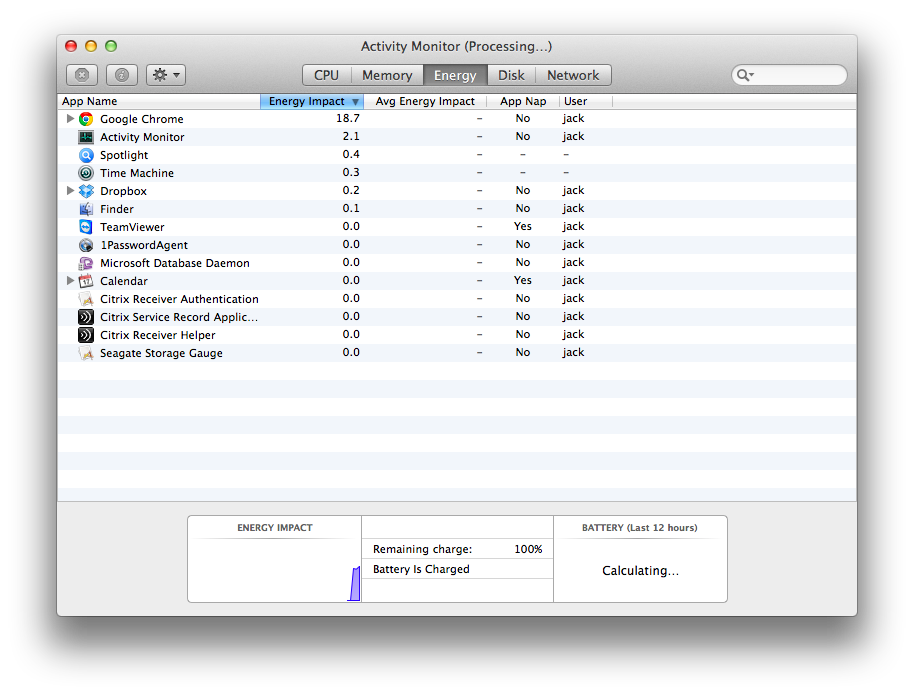Expand the Google Chrome process group
Screen dimensions: 914x695
coord(70,118)
